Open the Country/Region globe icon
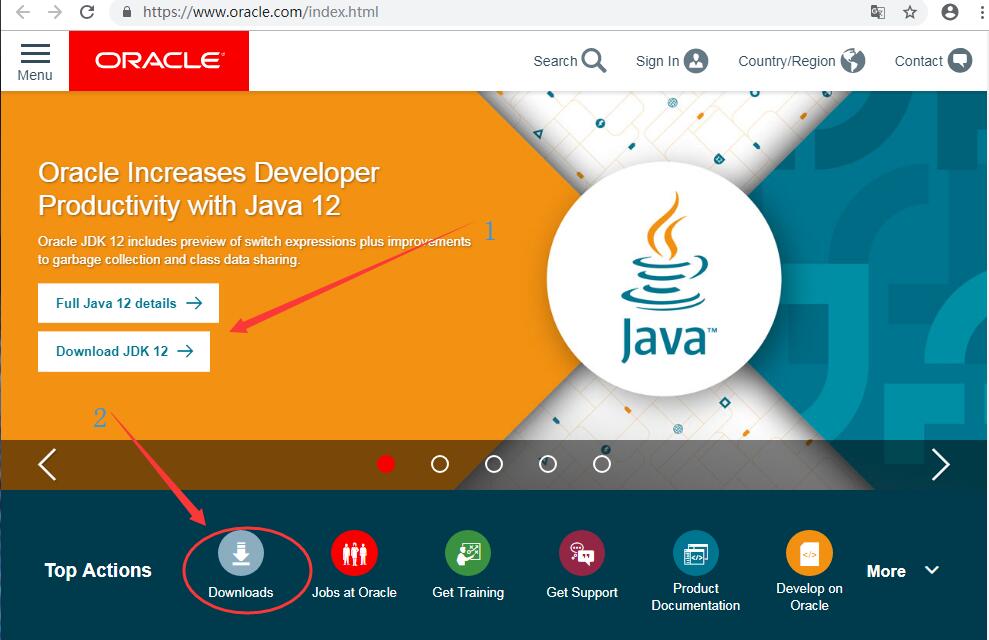989x640 pixels. (853, 61)
